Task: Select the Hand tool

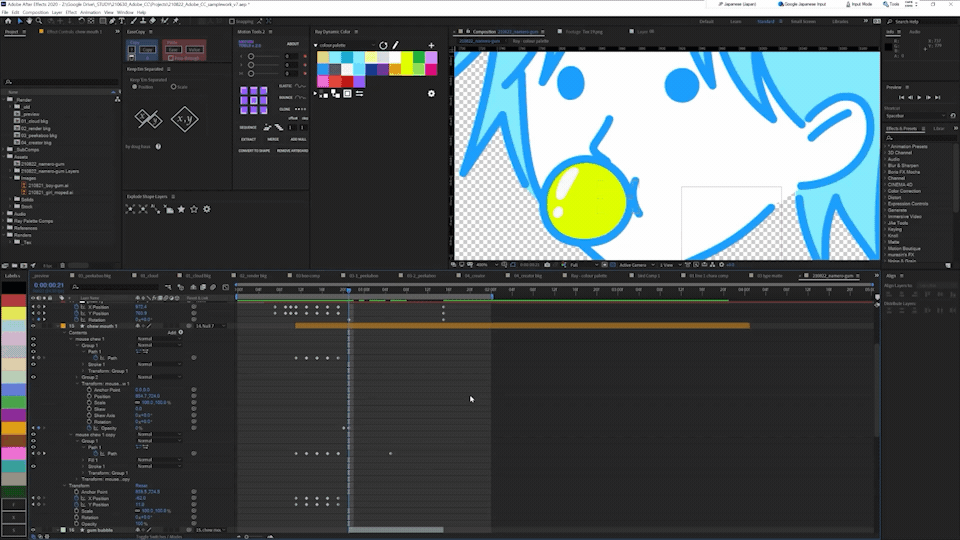Action: [x=29, y=21]
